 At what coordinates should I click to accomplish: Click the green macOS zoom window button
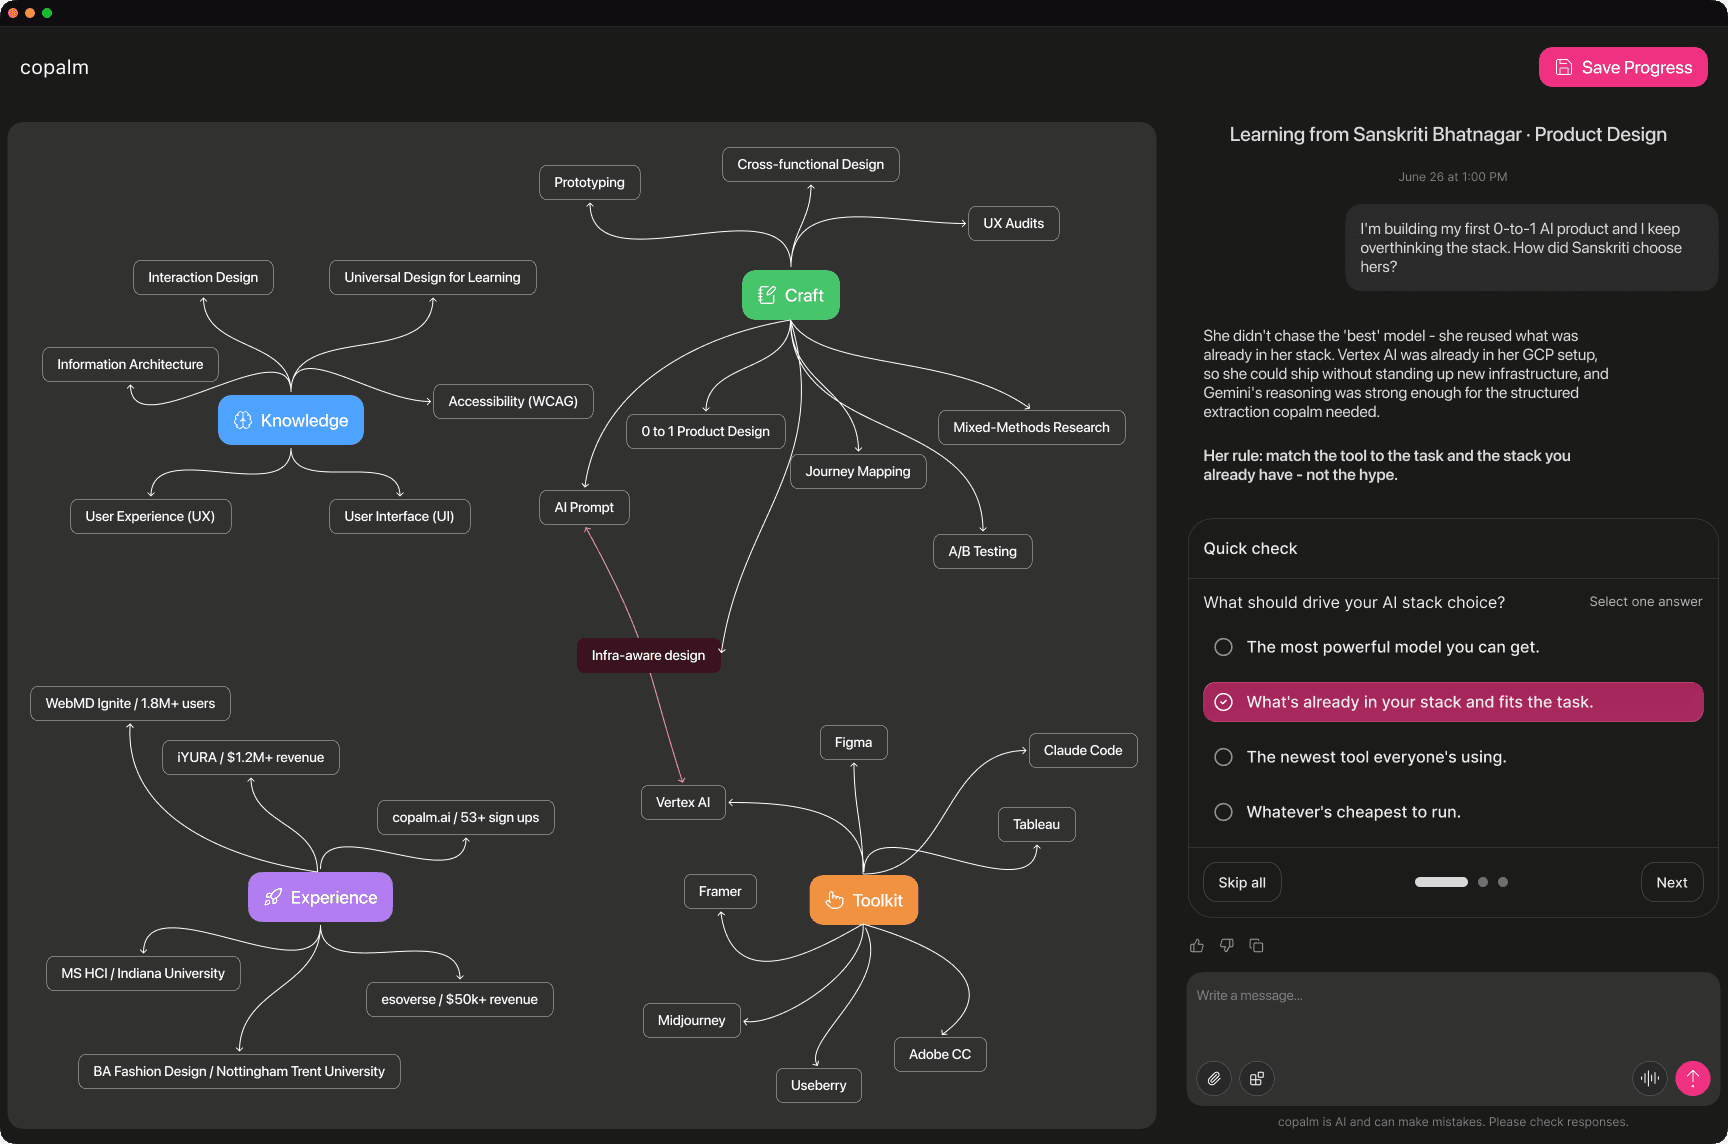tap(47, 13)
